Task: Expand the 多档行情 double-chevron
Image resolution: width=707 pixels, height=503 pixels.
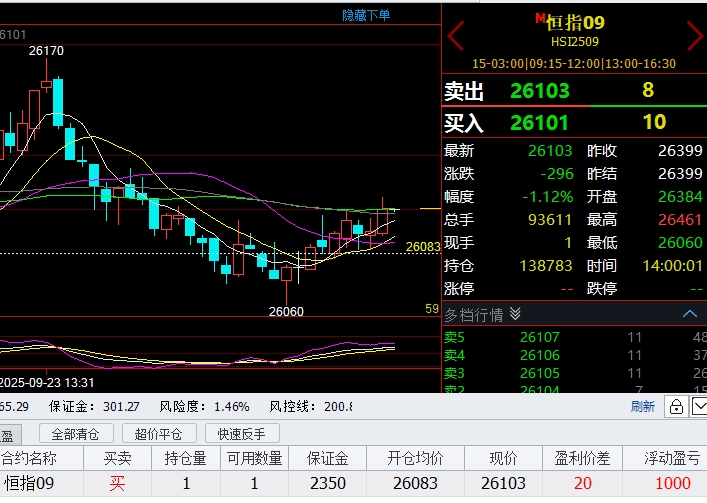Action: (x=515, y=314)
